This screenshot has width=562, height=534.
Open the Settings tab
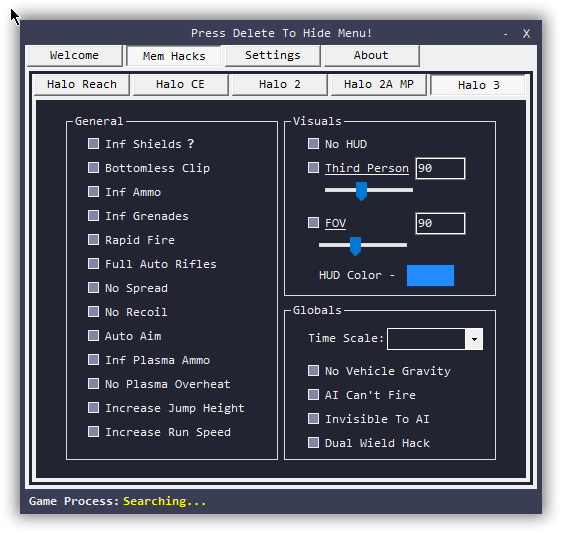point(272,56)
